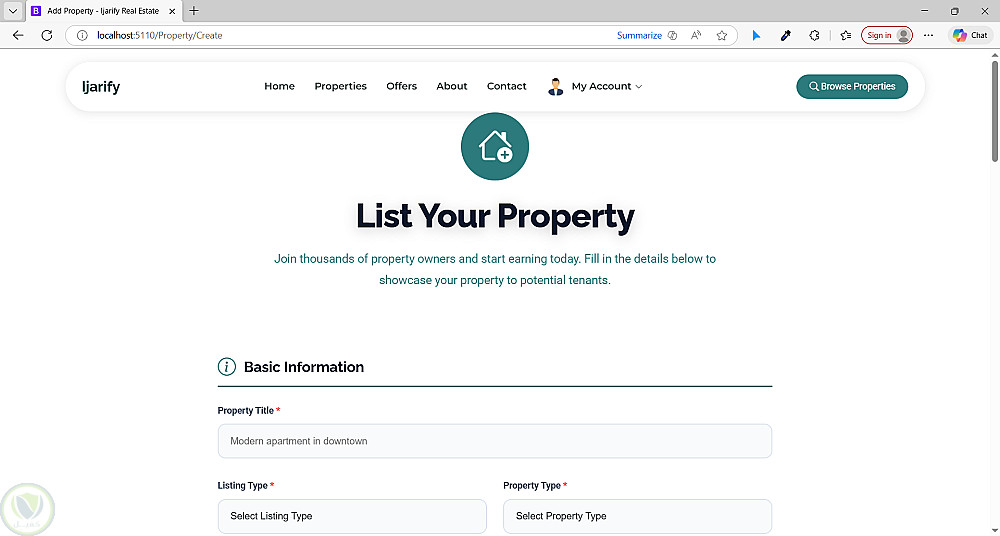The height and width of the screenshot is (536, 1000).
Task: Click the Property Title input field
Action: pos(494,441)
